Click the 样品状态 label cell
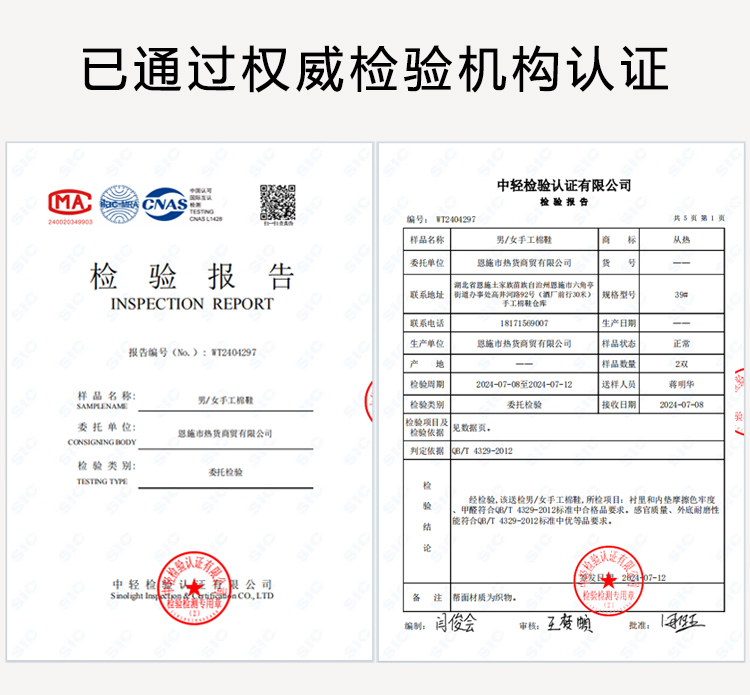Viewport: 750px width, 695px height. (619, 343)
